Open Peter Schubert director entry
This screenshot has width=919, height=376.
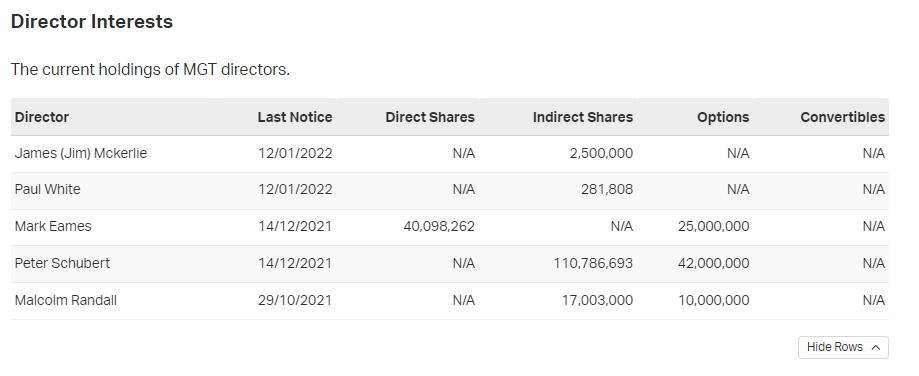62,264
